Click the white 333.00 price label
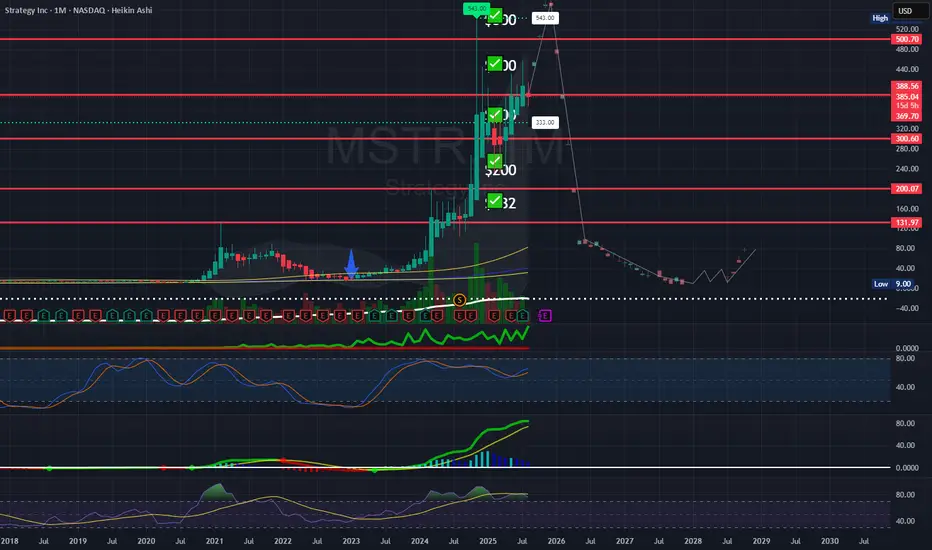The width and height of the screenshot is (932, 550). (x=545, y=122)
